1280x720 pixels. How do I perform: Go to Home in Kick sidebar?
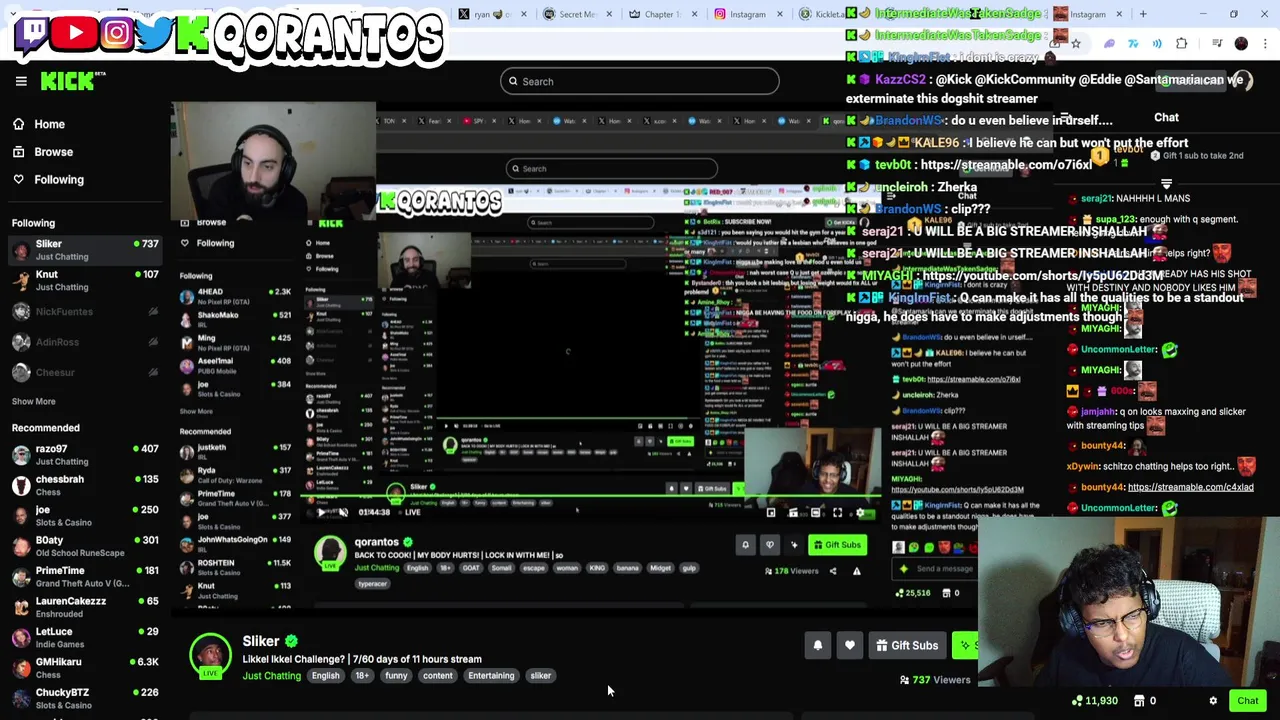point(39,124)
